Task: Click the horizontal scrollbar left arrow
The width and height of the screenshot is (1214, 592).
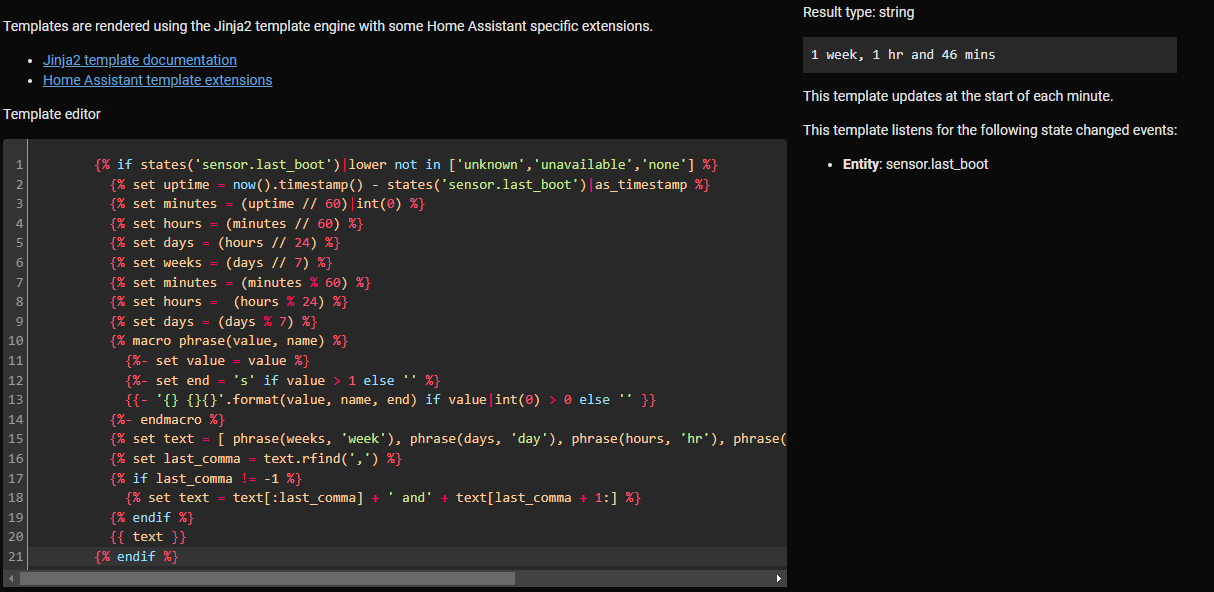Action: [11, 578]
